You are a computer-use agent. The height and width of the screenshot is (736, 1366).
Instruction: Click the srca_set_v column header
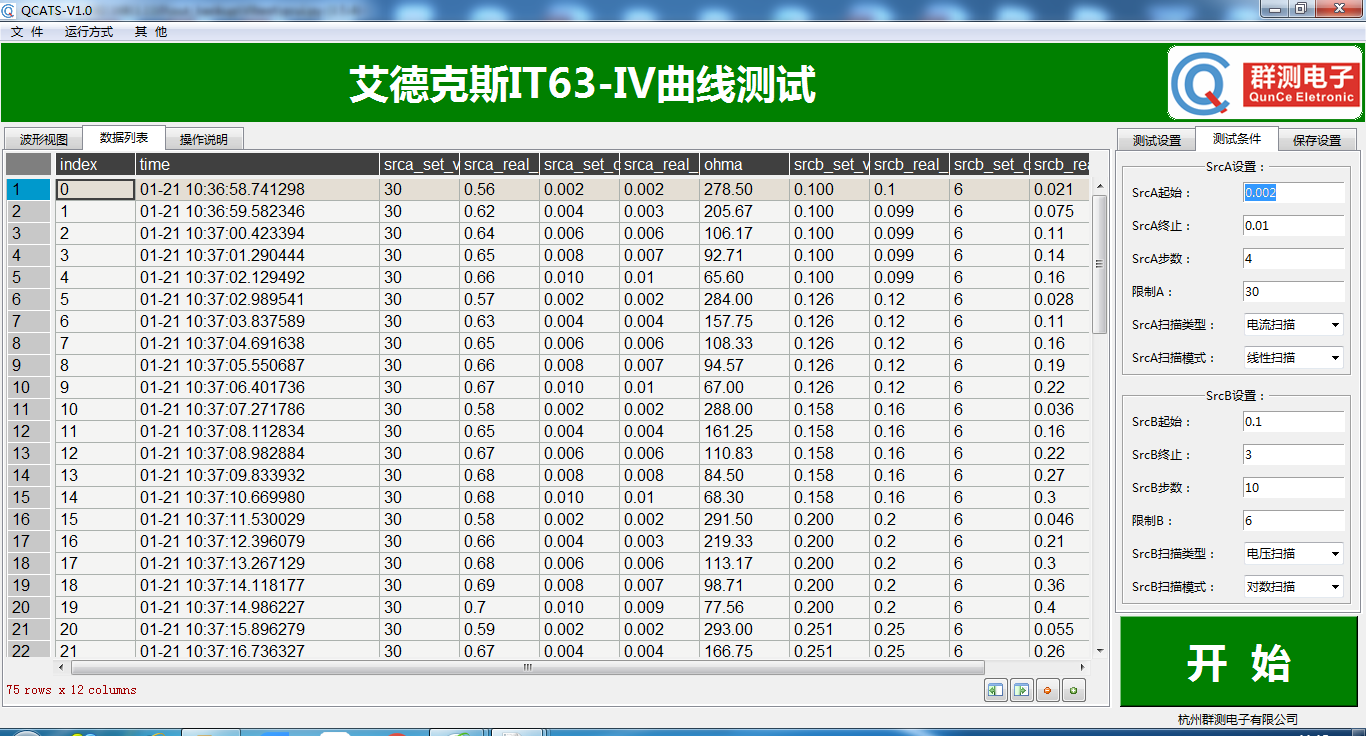click(419, 165)
